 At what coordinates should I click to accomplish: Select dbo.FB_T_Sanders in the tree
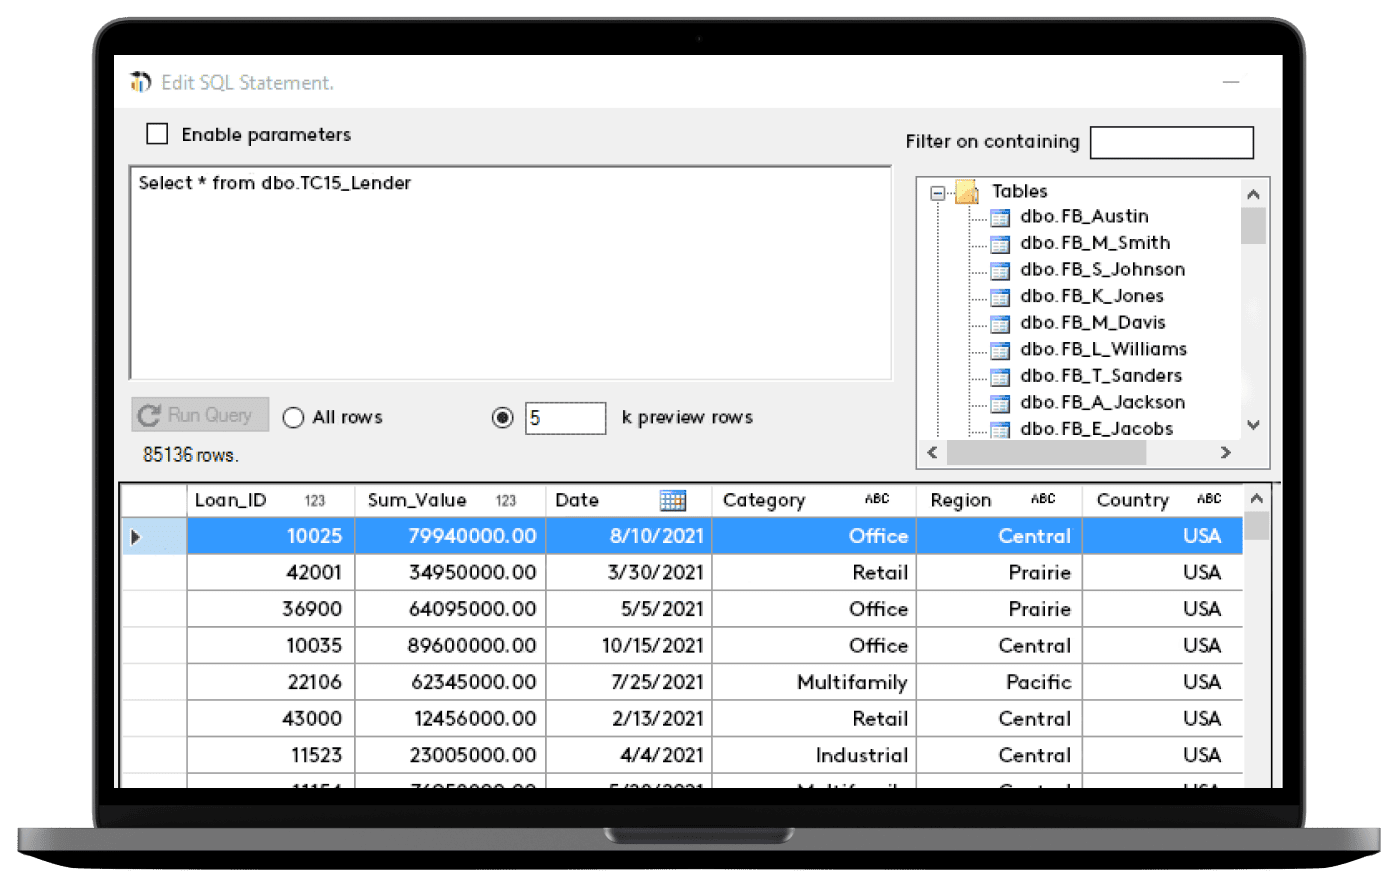[x=1100, y=376]
